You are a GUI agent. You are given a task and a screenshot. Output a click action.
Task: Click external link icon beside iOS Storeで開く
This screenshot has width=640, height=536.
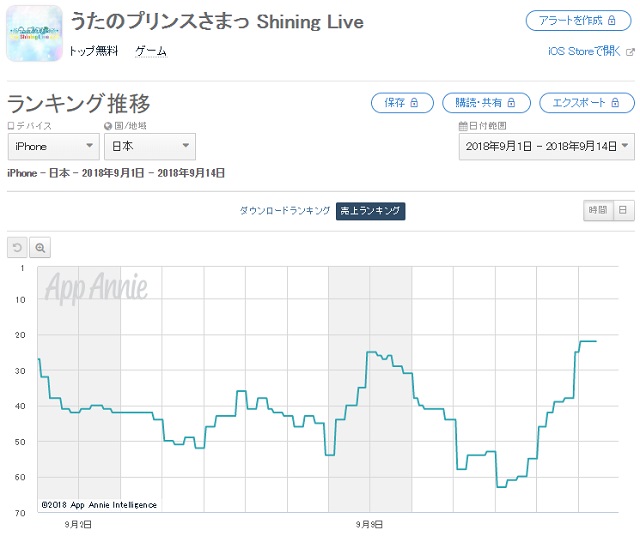pos(629,51)
